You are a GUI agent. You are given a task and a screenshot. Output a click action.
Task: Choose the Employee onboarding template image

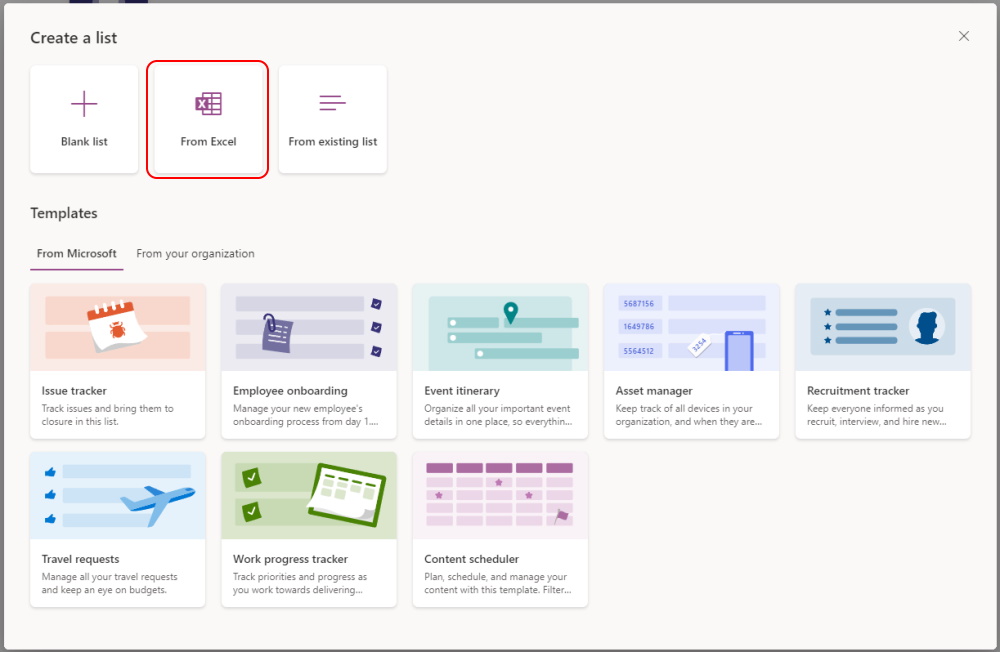coord(309,327)
